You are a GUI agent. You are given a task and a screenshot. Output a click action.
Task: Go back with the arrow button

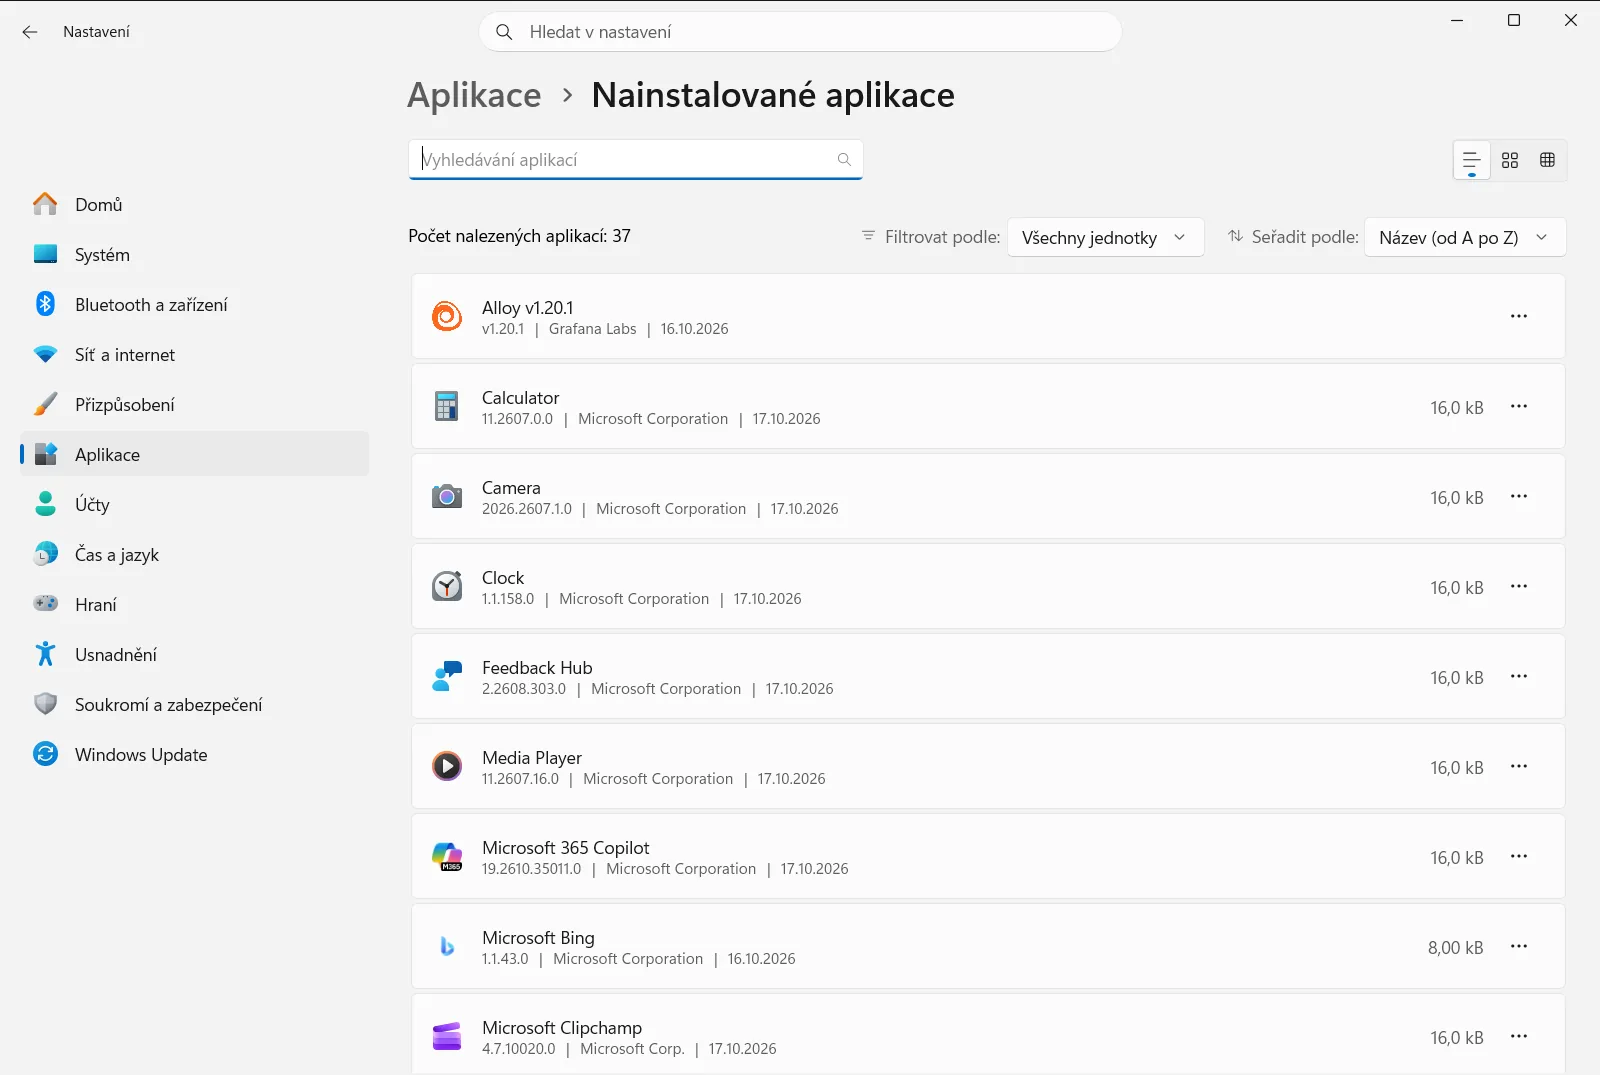click(x=30, y=32)
